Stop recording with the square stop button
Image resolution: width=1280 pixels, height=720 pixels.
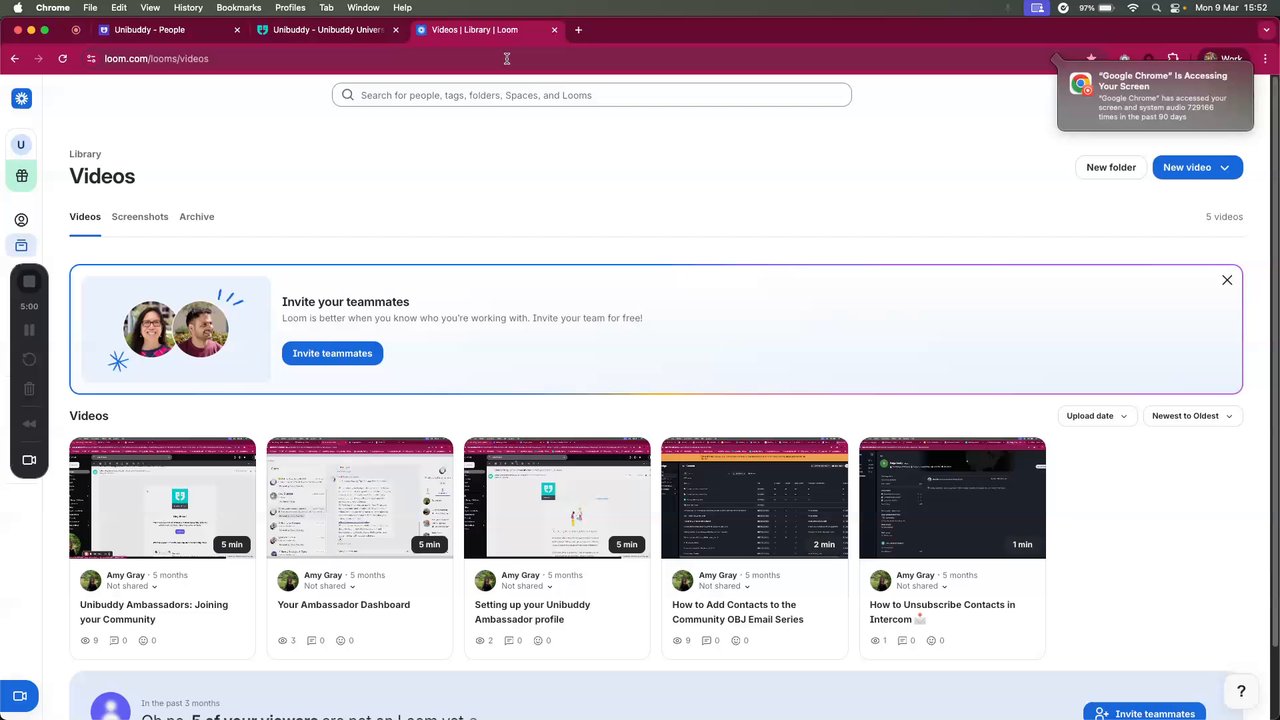point(29,282)
